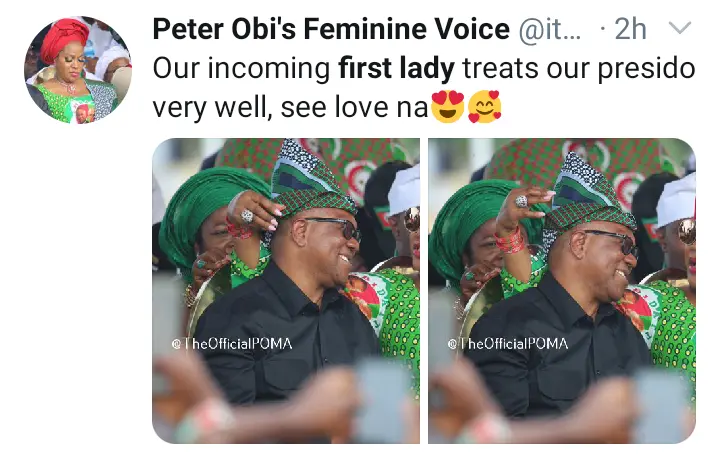720x462 pixels.
Task: Click the smiling face with hearts emoji
Action: (x=484, y=107)
